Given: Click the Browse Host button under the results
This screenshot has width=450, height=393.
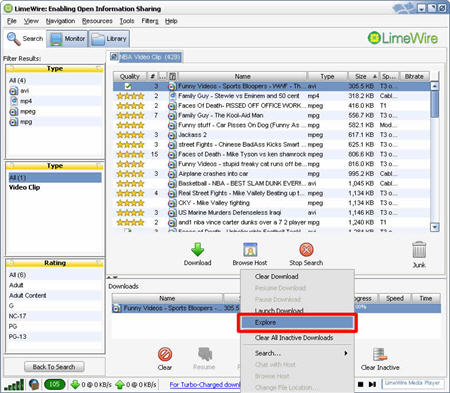Looking at the screenshot, I should click(x=250, y=254).
